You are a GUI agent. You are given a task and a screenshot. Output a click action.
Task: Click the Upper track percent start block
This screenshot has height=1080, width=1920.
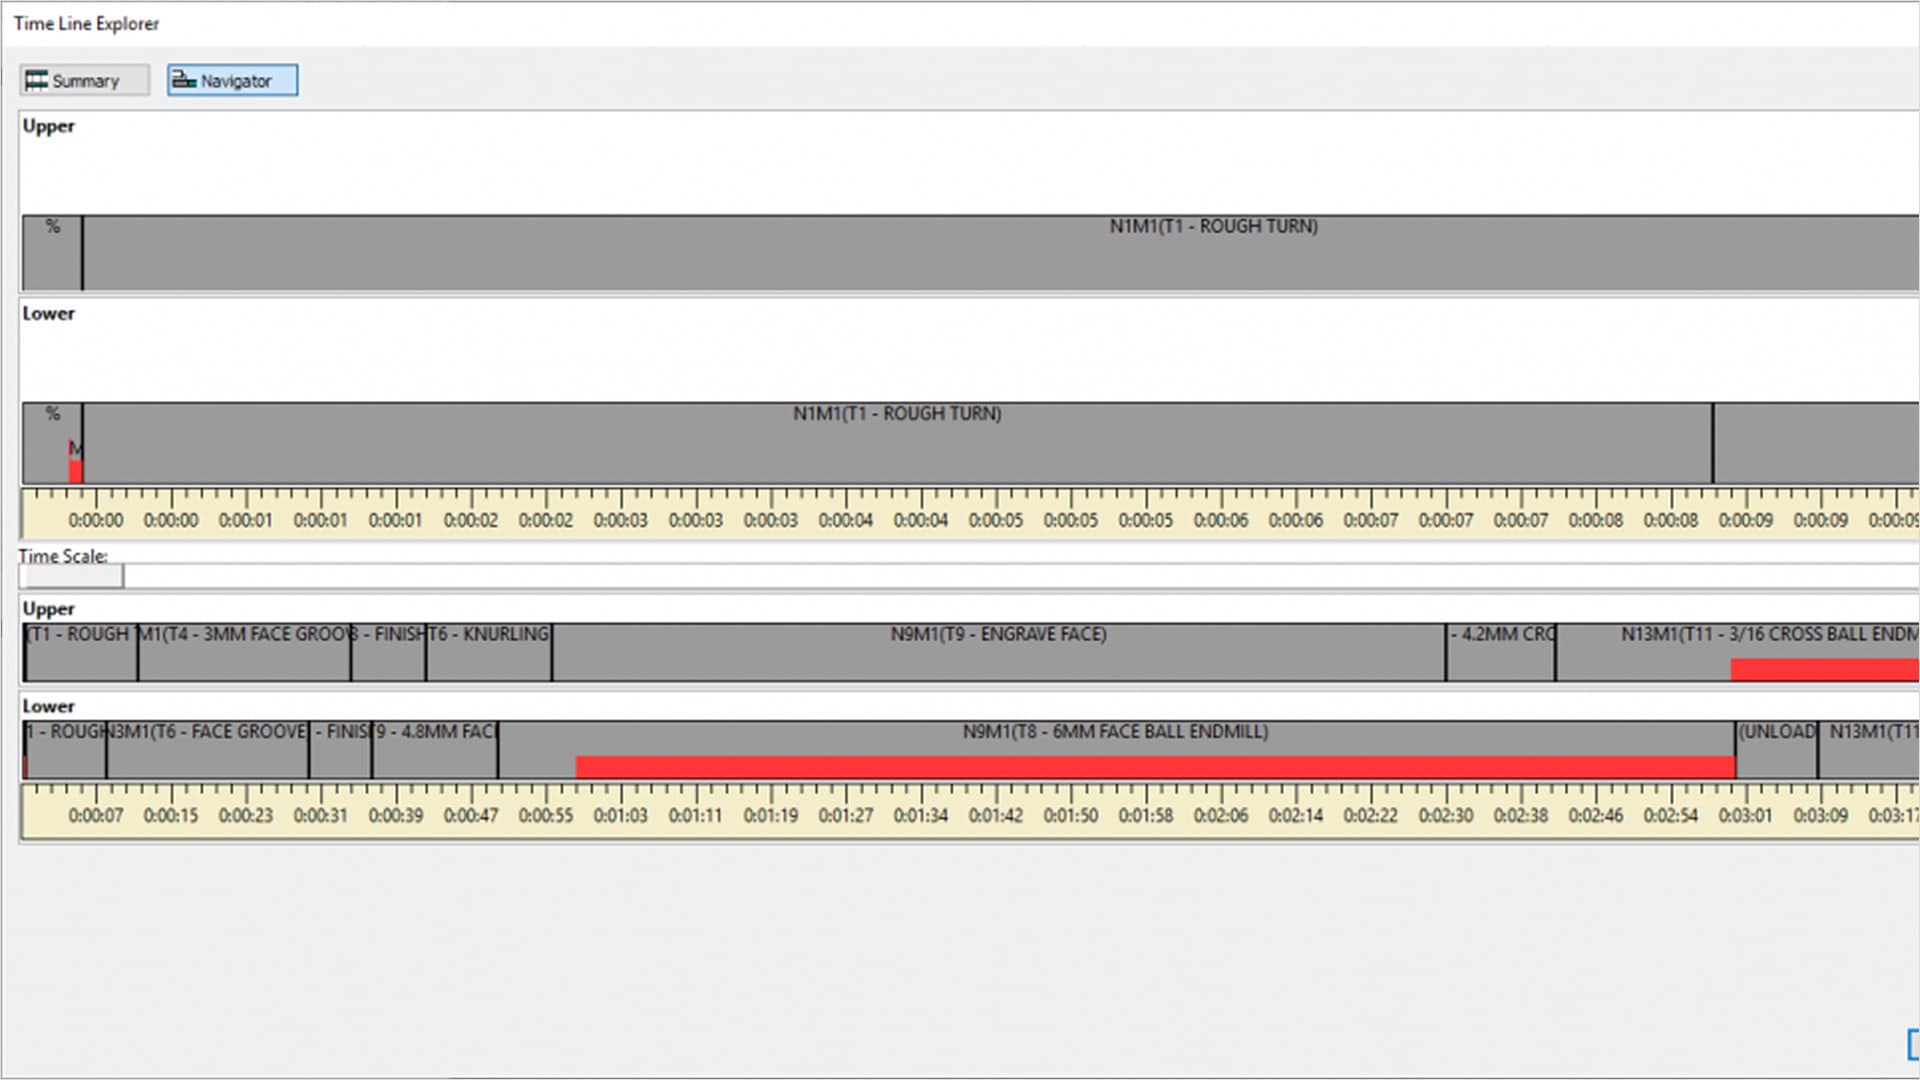click(x=52, y=253)
